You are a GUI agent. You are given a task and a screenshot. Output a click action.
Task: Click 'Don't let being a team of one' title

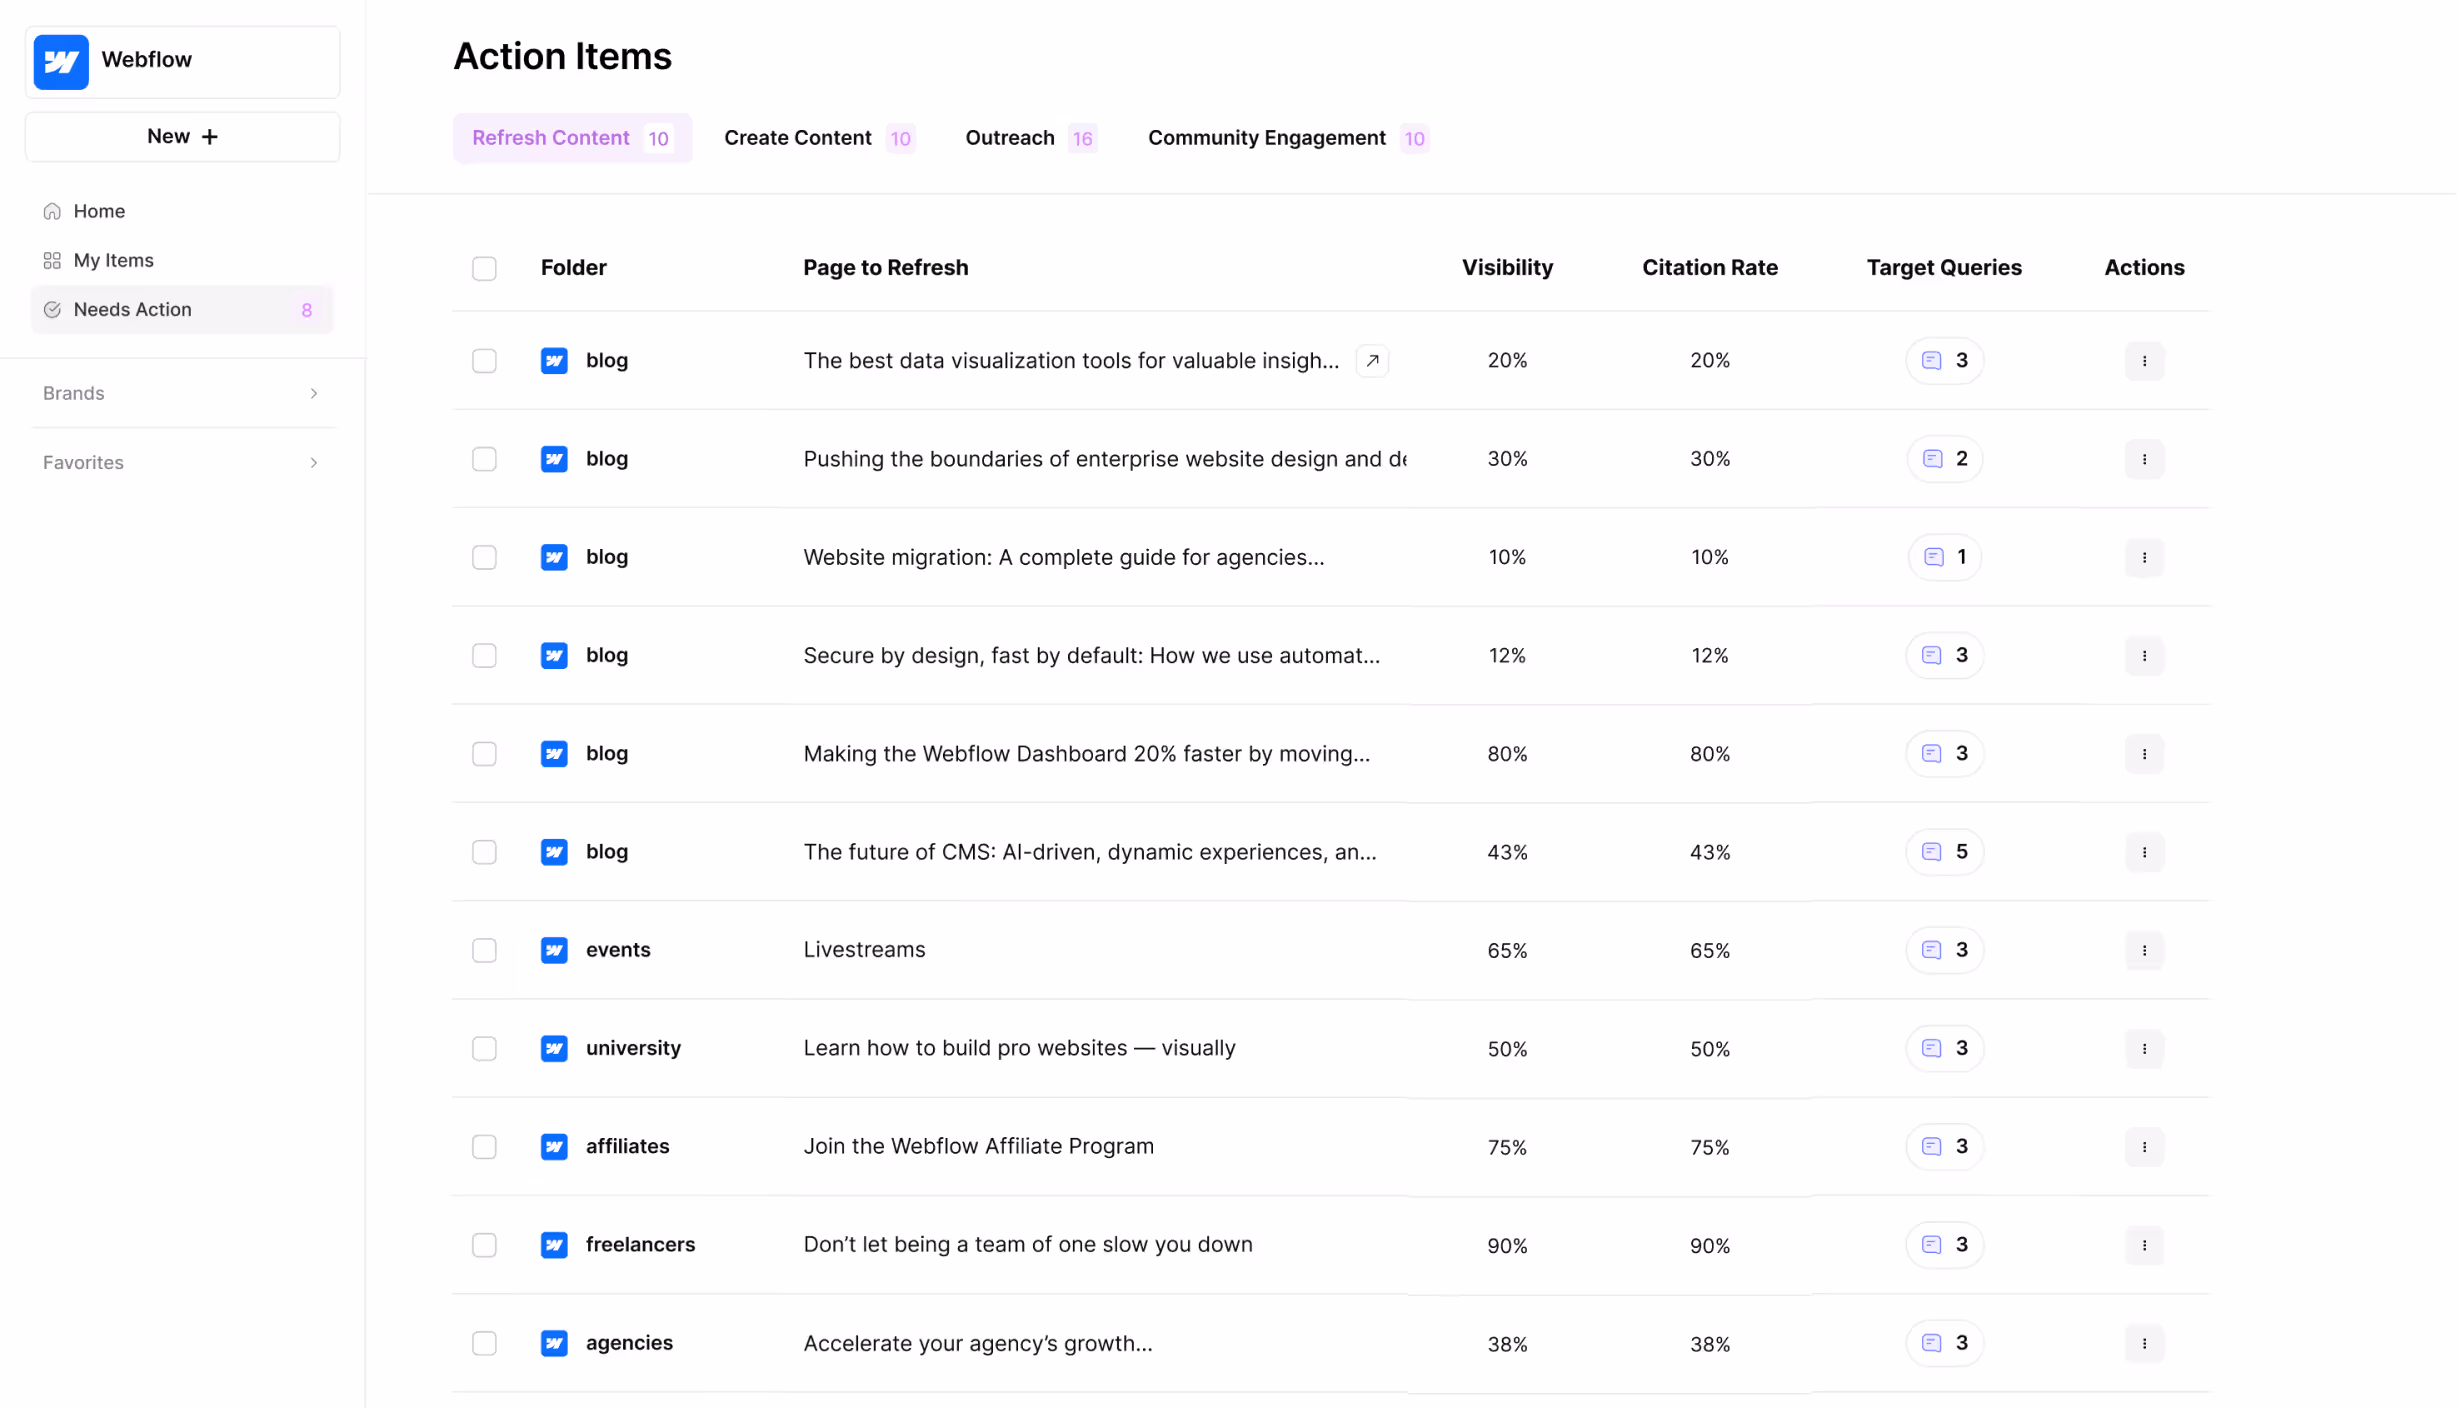pos(1028,1245)
